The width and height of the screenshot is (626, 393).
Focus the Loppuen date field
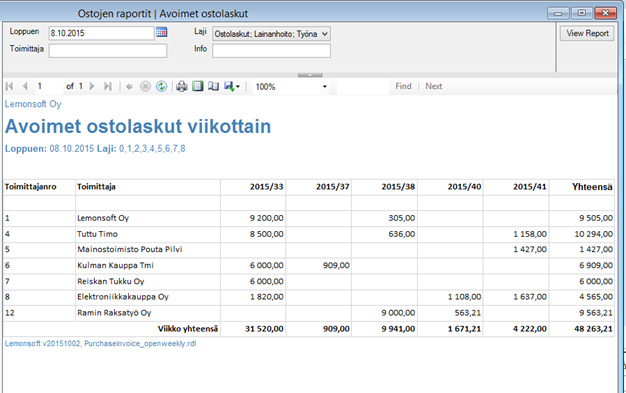click(x=101, y=33)
